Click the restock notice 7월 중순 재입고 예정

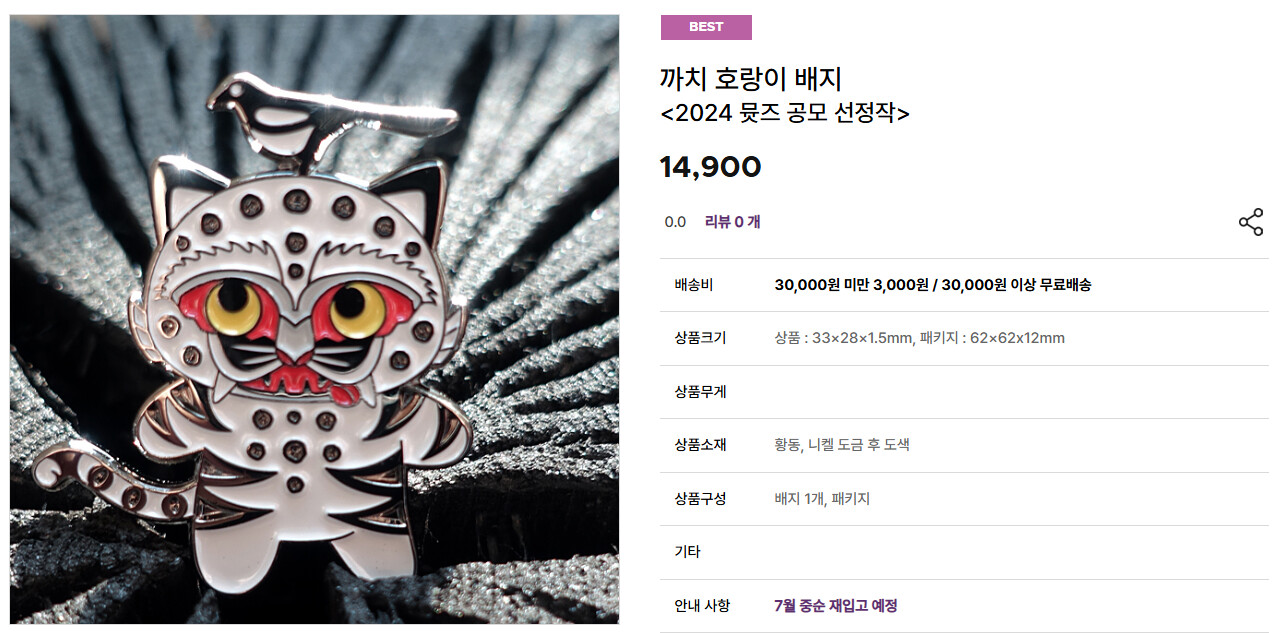pos(836,606)
